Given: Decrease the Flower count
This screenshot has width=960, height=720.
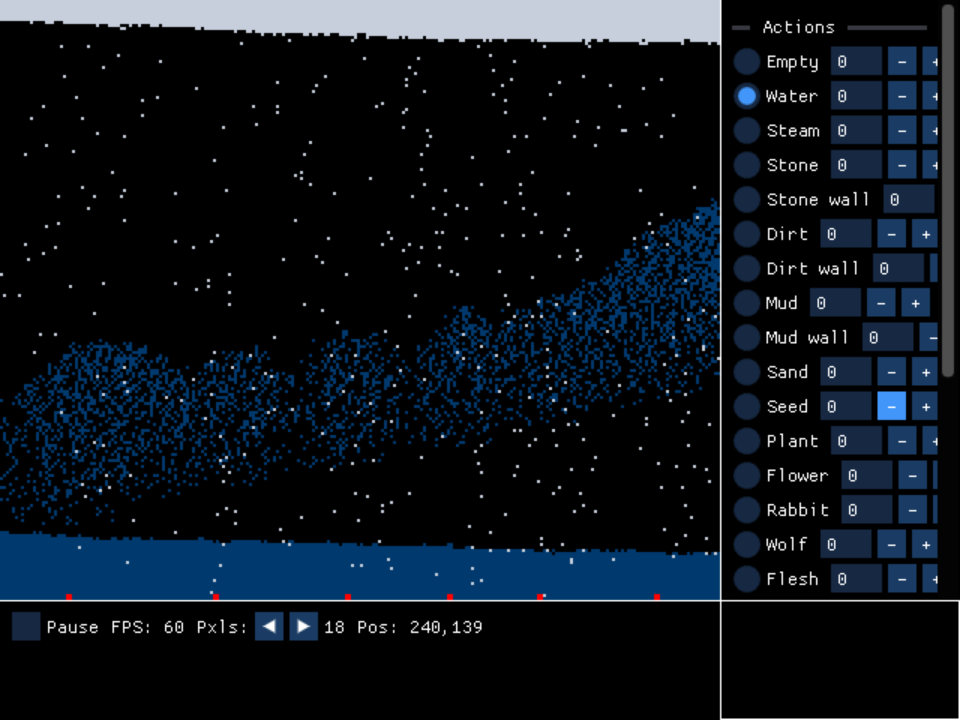Looking at the screenshot, I should click(x=912, y=475).
